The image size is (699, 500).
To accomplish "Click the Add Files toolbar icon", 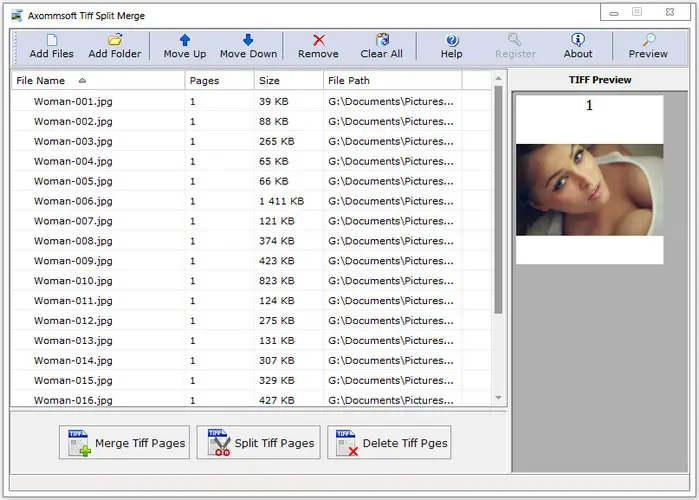I will pyautogui.click(x=51, y=46).
